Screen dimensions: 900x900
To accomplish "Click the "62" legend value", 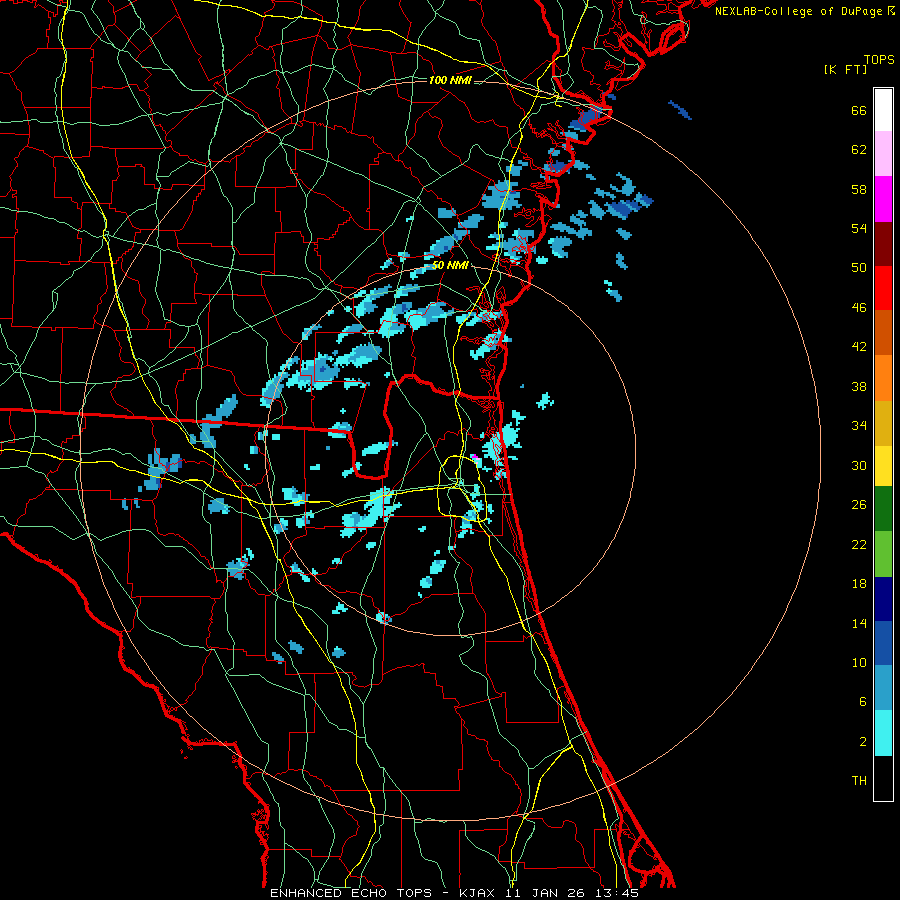I will click(859, 150).
